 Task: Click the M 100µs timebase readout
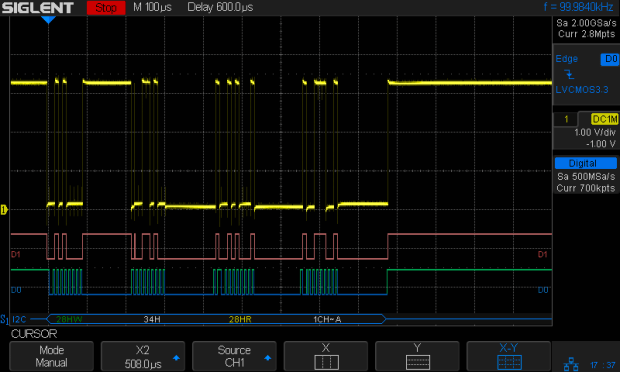pyautogui.click(x=152, y=7)
